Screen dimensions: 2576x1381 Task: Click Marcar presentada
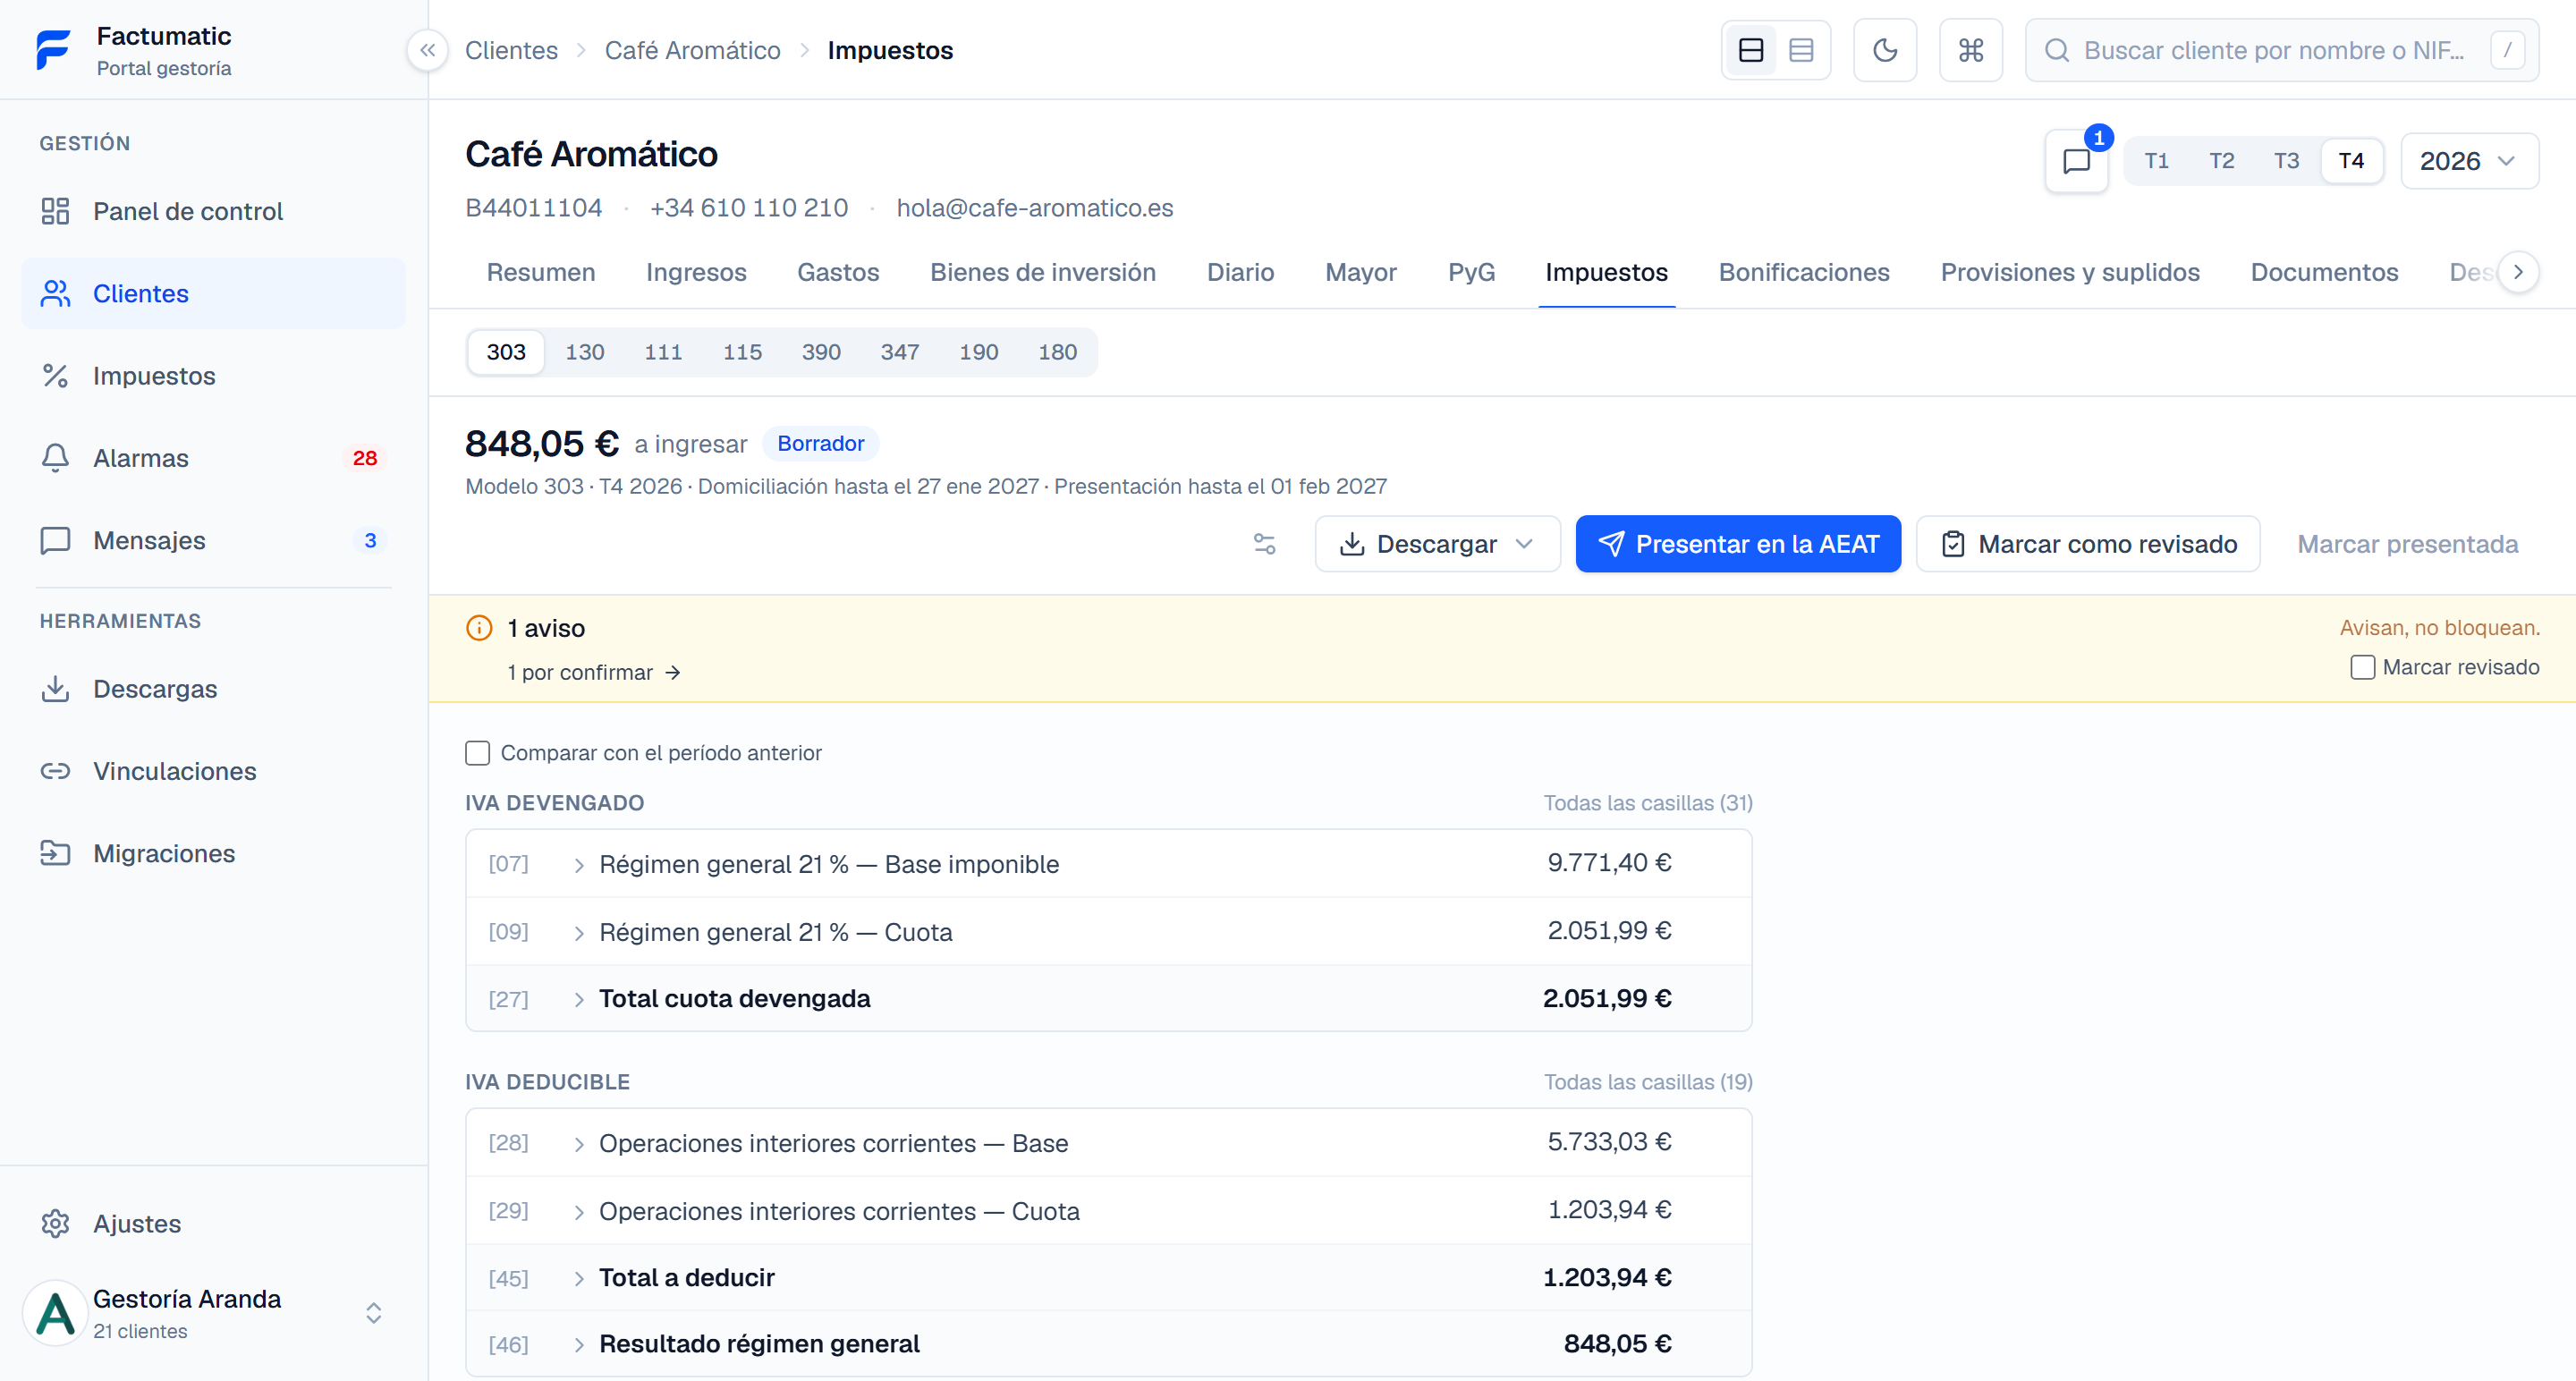[x=2407, y=544]
